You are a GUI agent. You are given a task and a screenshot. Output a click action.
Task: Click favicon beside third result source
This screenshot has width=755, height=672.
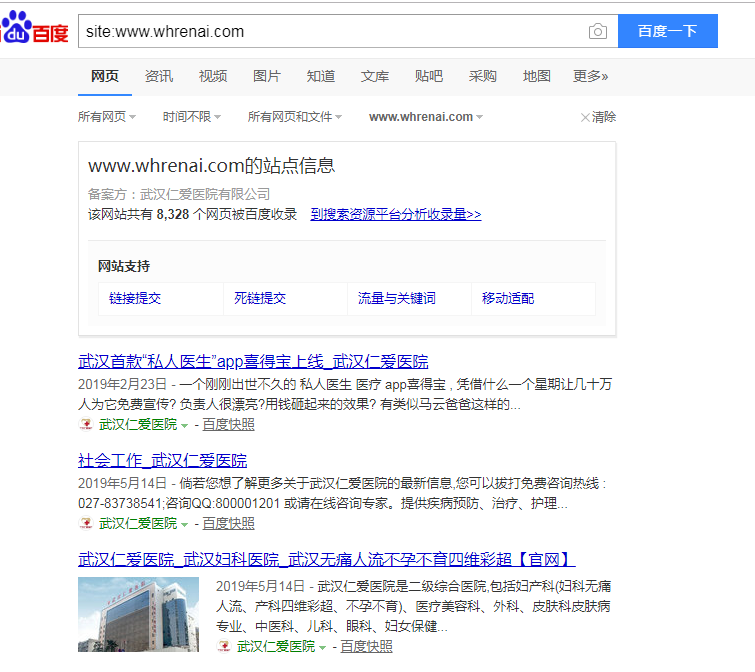224,646
